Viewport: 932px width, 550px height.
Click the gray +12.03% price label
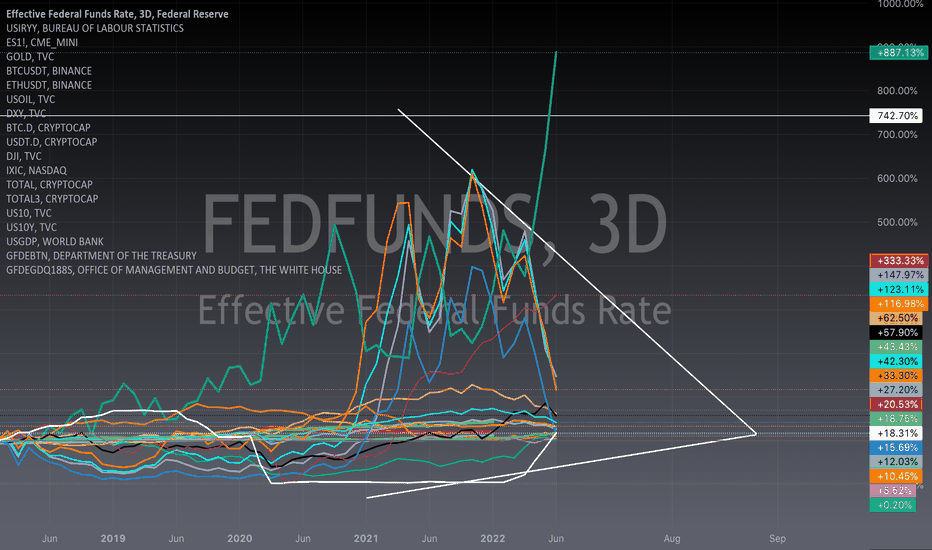[896, 461]
